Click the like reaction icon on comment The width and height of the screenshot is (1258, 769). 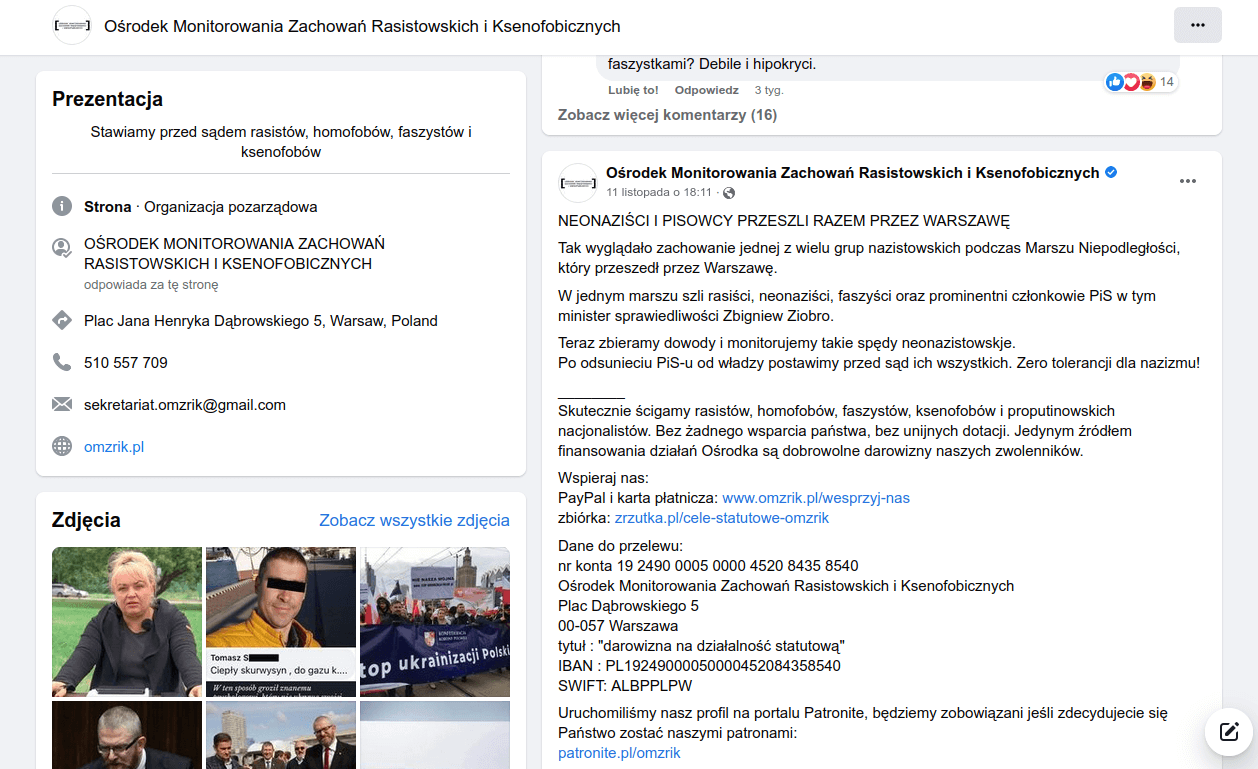1115,82
